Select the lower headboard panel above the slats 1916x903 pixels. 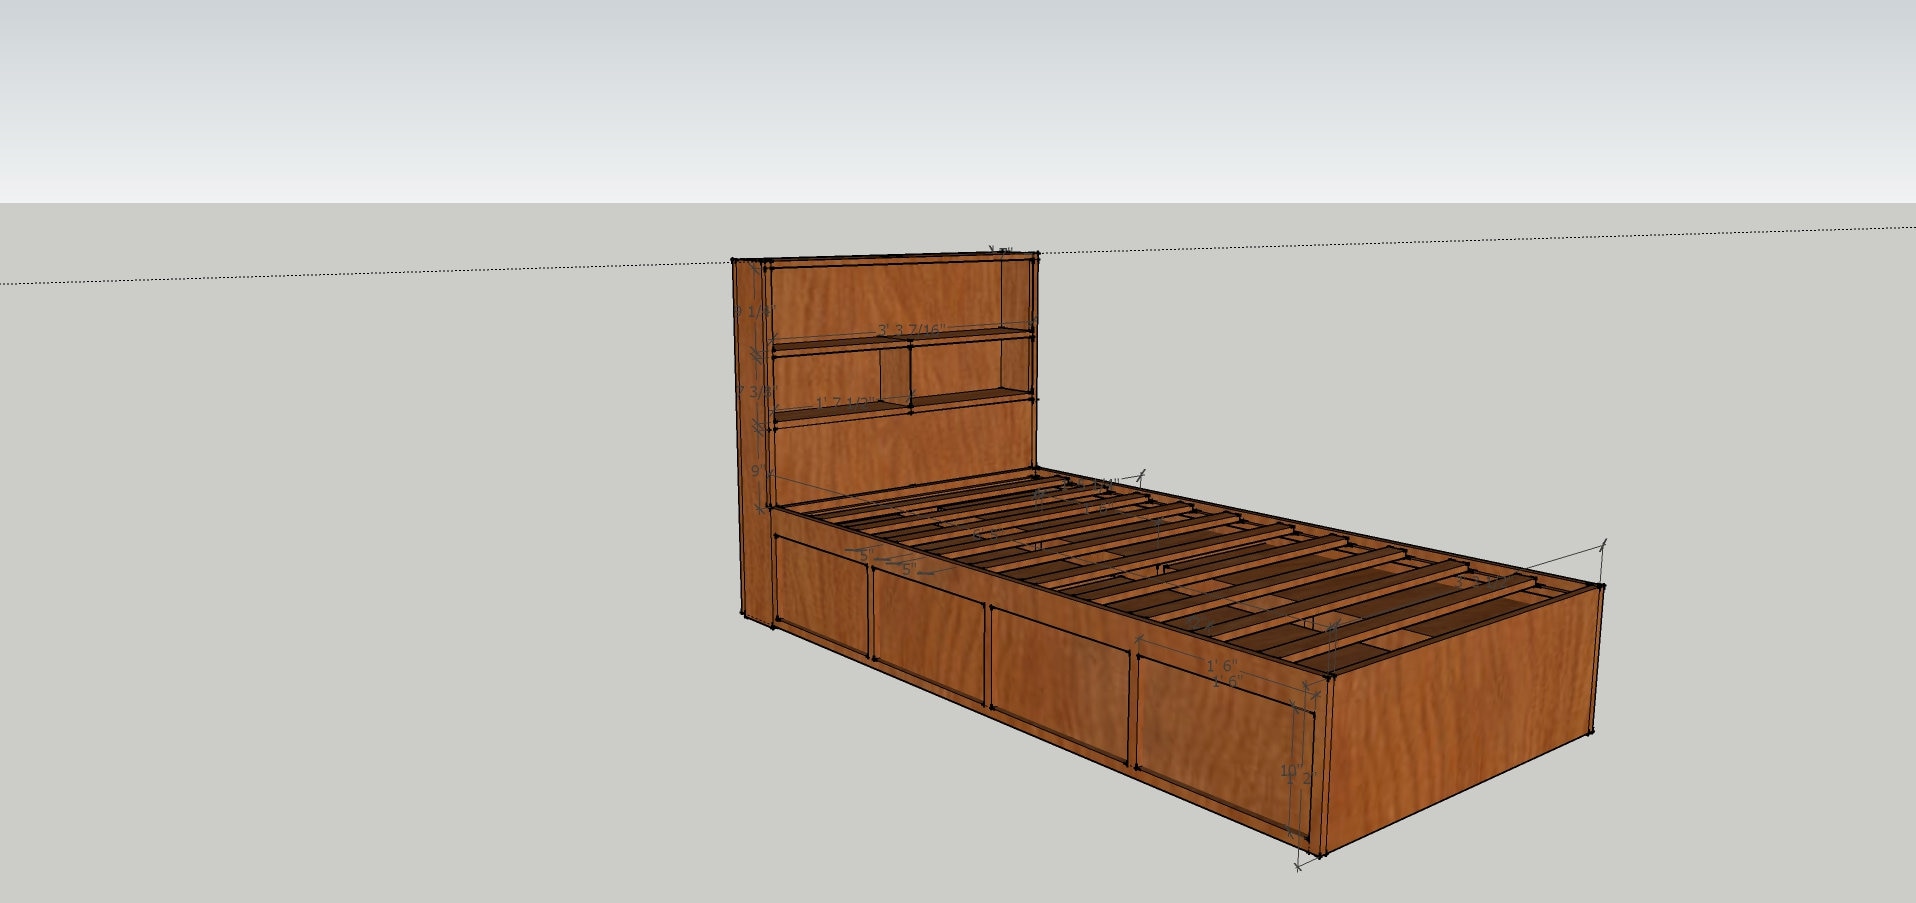pos(900,455)
